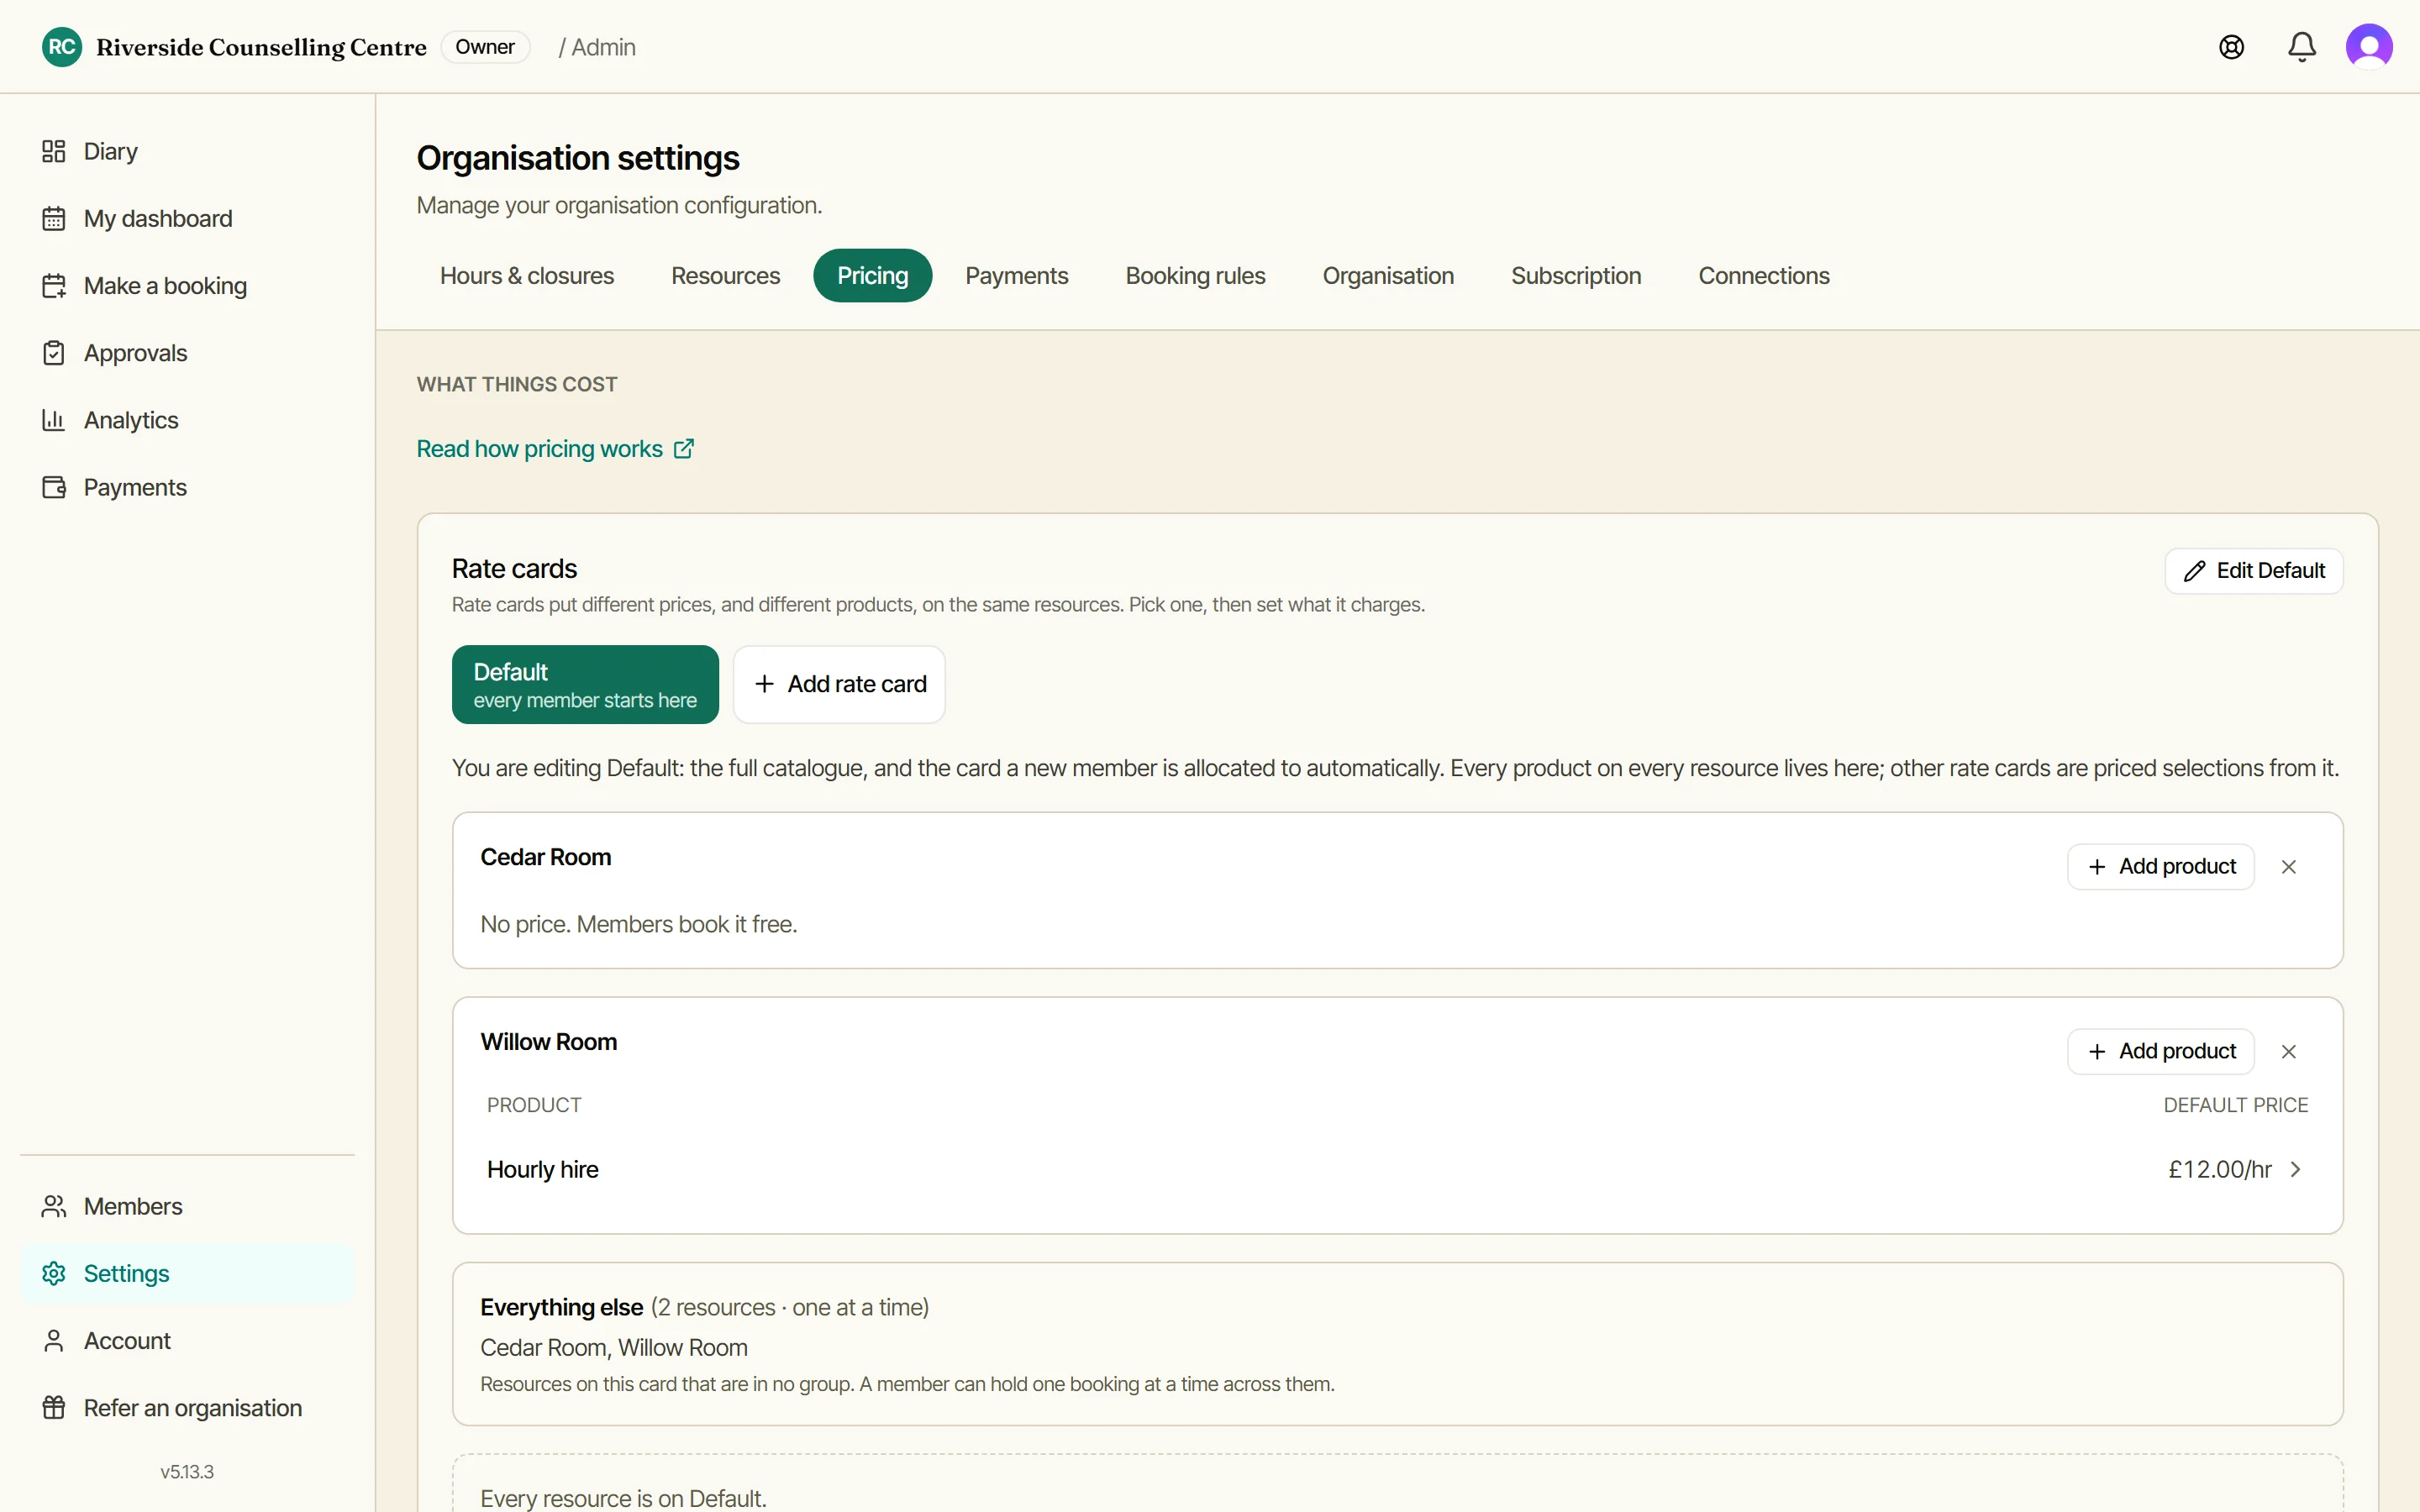Open the Connections tab
The image size is (2420, 1512).
(1764, 276)
